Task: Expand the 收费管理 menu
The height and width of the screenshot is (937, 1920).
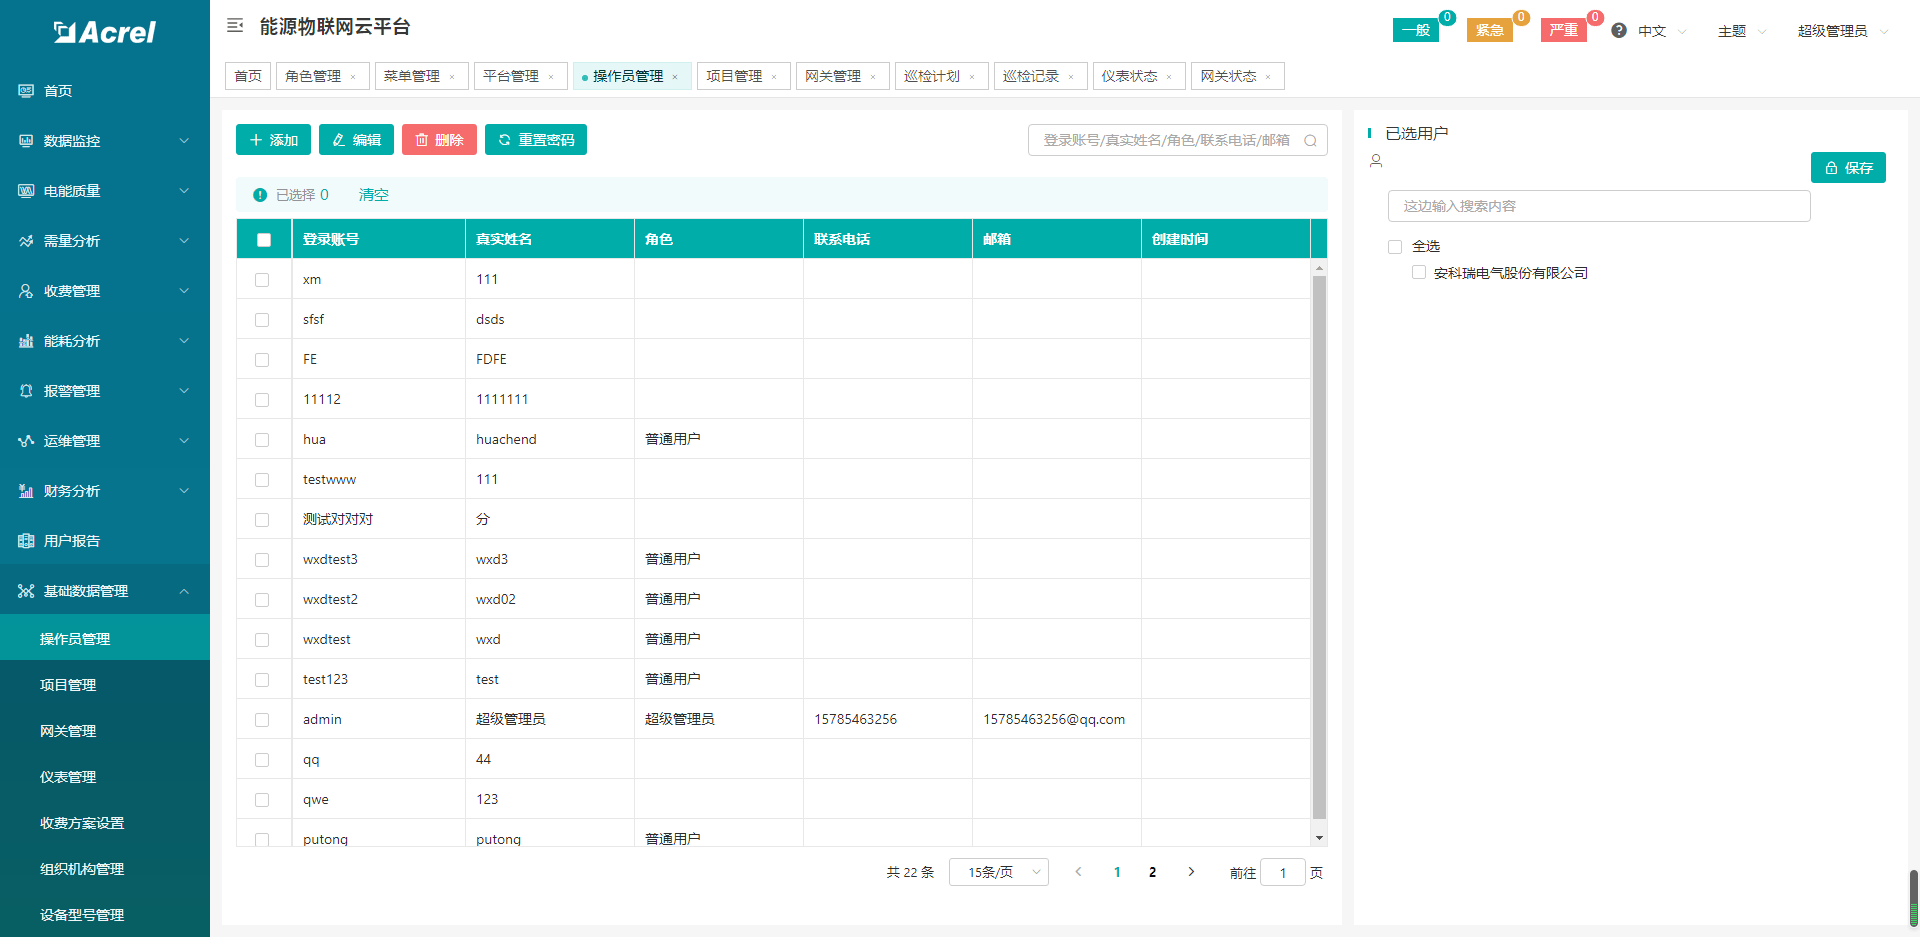Action: (105, 291)
